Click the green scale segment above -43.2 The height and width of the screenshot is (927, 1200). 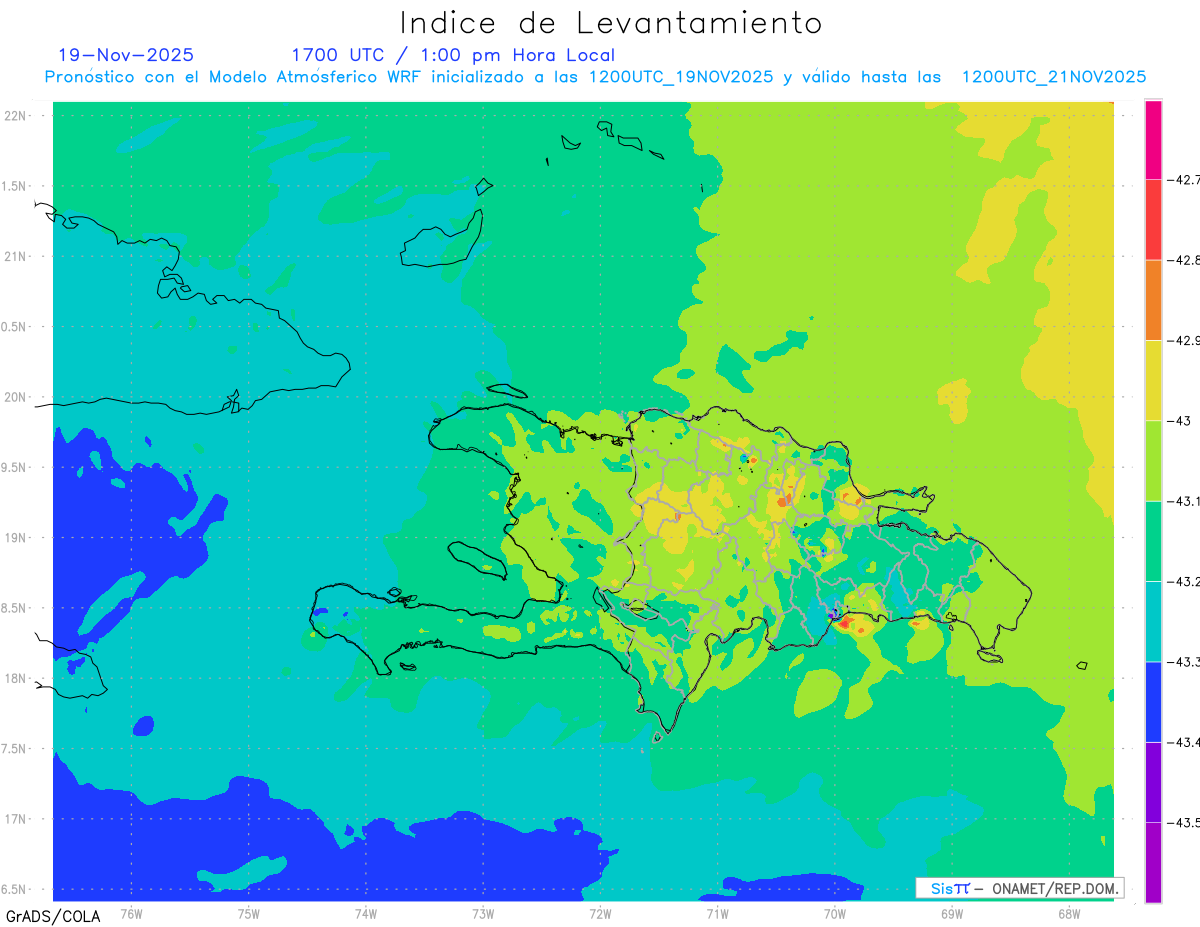pyautogui.click(x=1153, y=541)
